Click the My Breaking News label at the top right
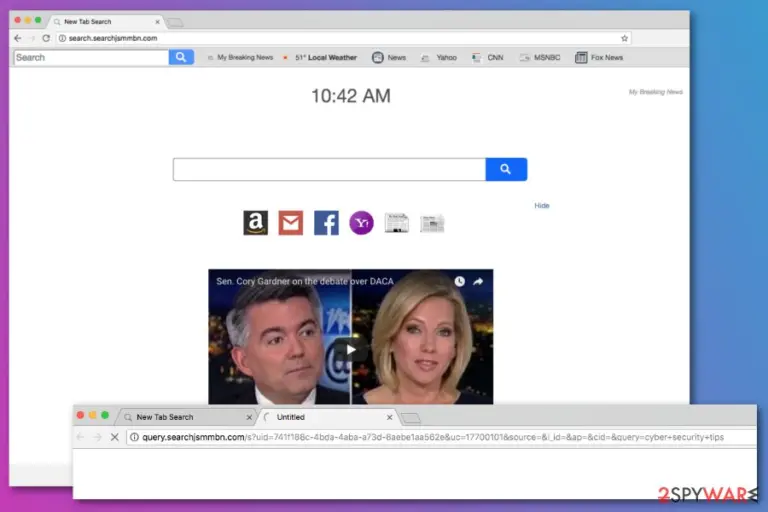The image size is (768, 512). (x=655, y=92)
